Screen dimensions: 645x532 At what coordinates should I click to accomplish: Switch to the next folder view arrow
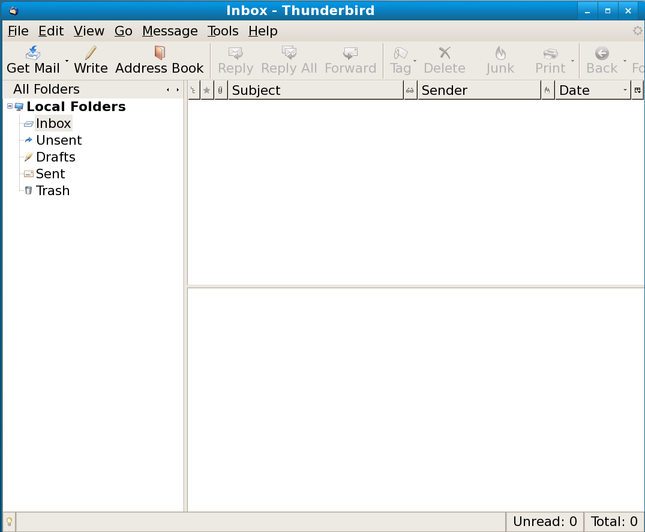tap(177, 90)
